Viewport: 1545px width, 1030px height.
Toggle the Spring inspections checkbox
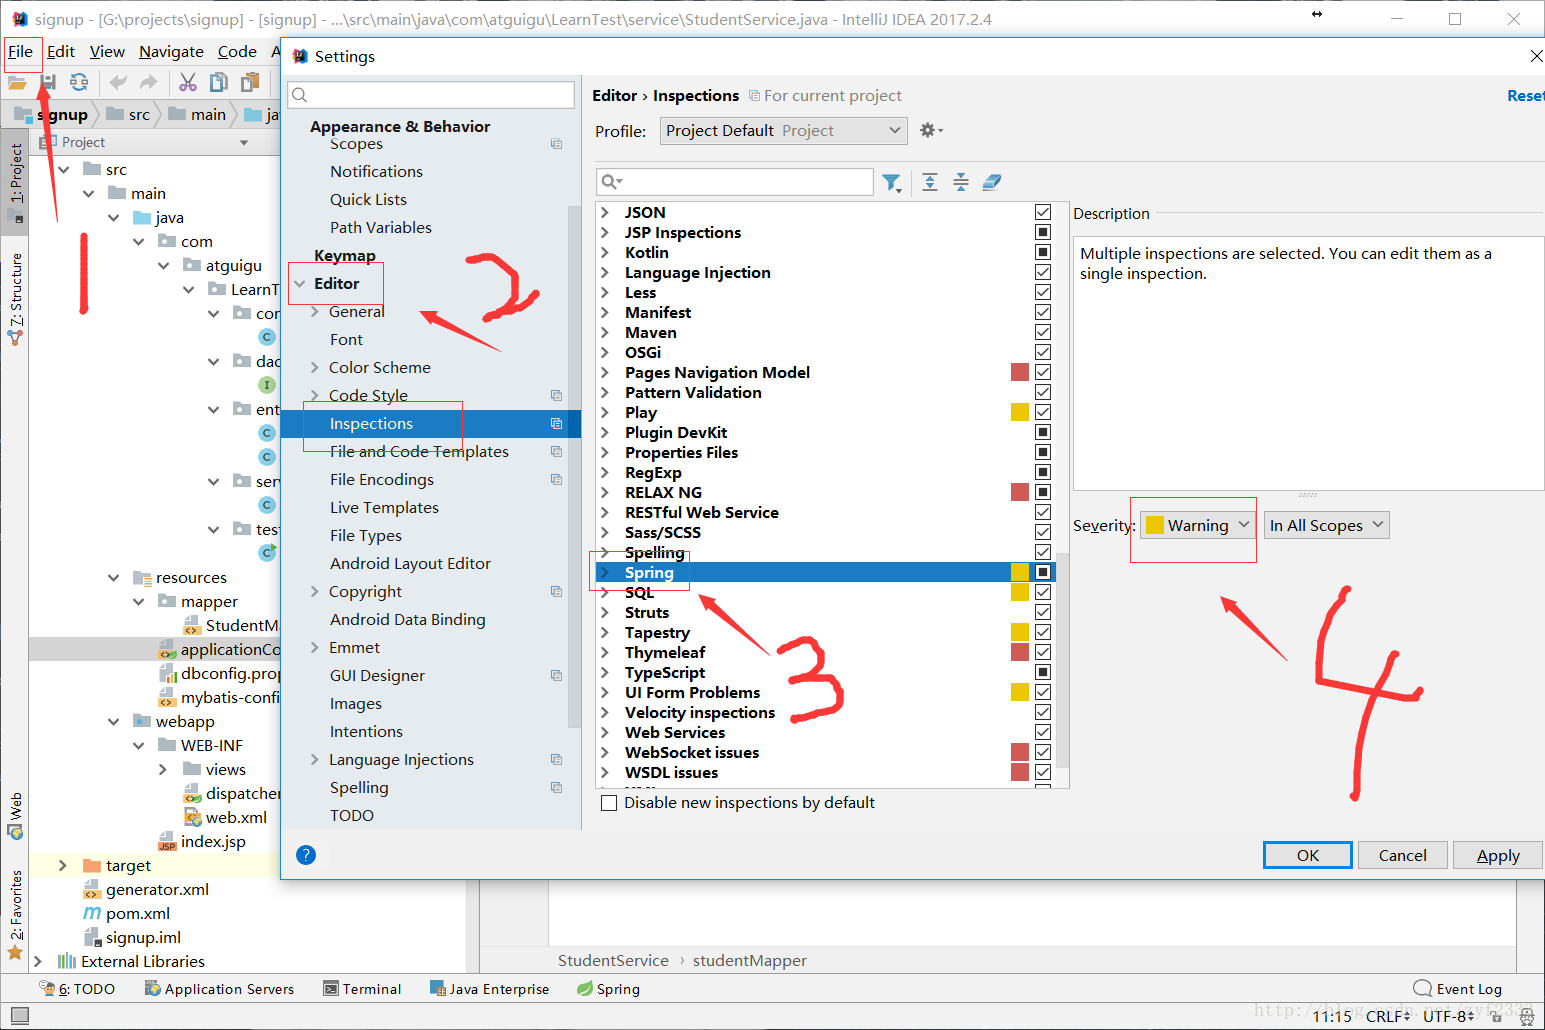tap(1043, 572)
